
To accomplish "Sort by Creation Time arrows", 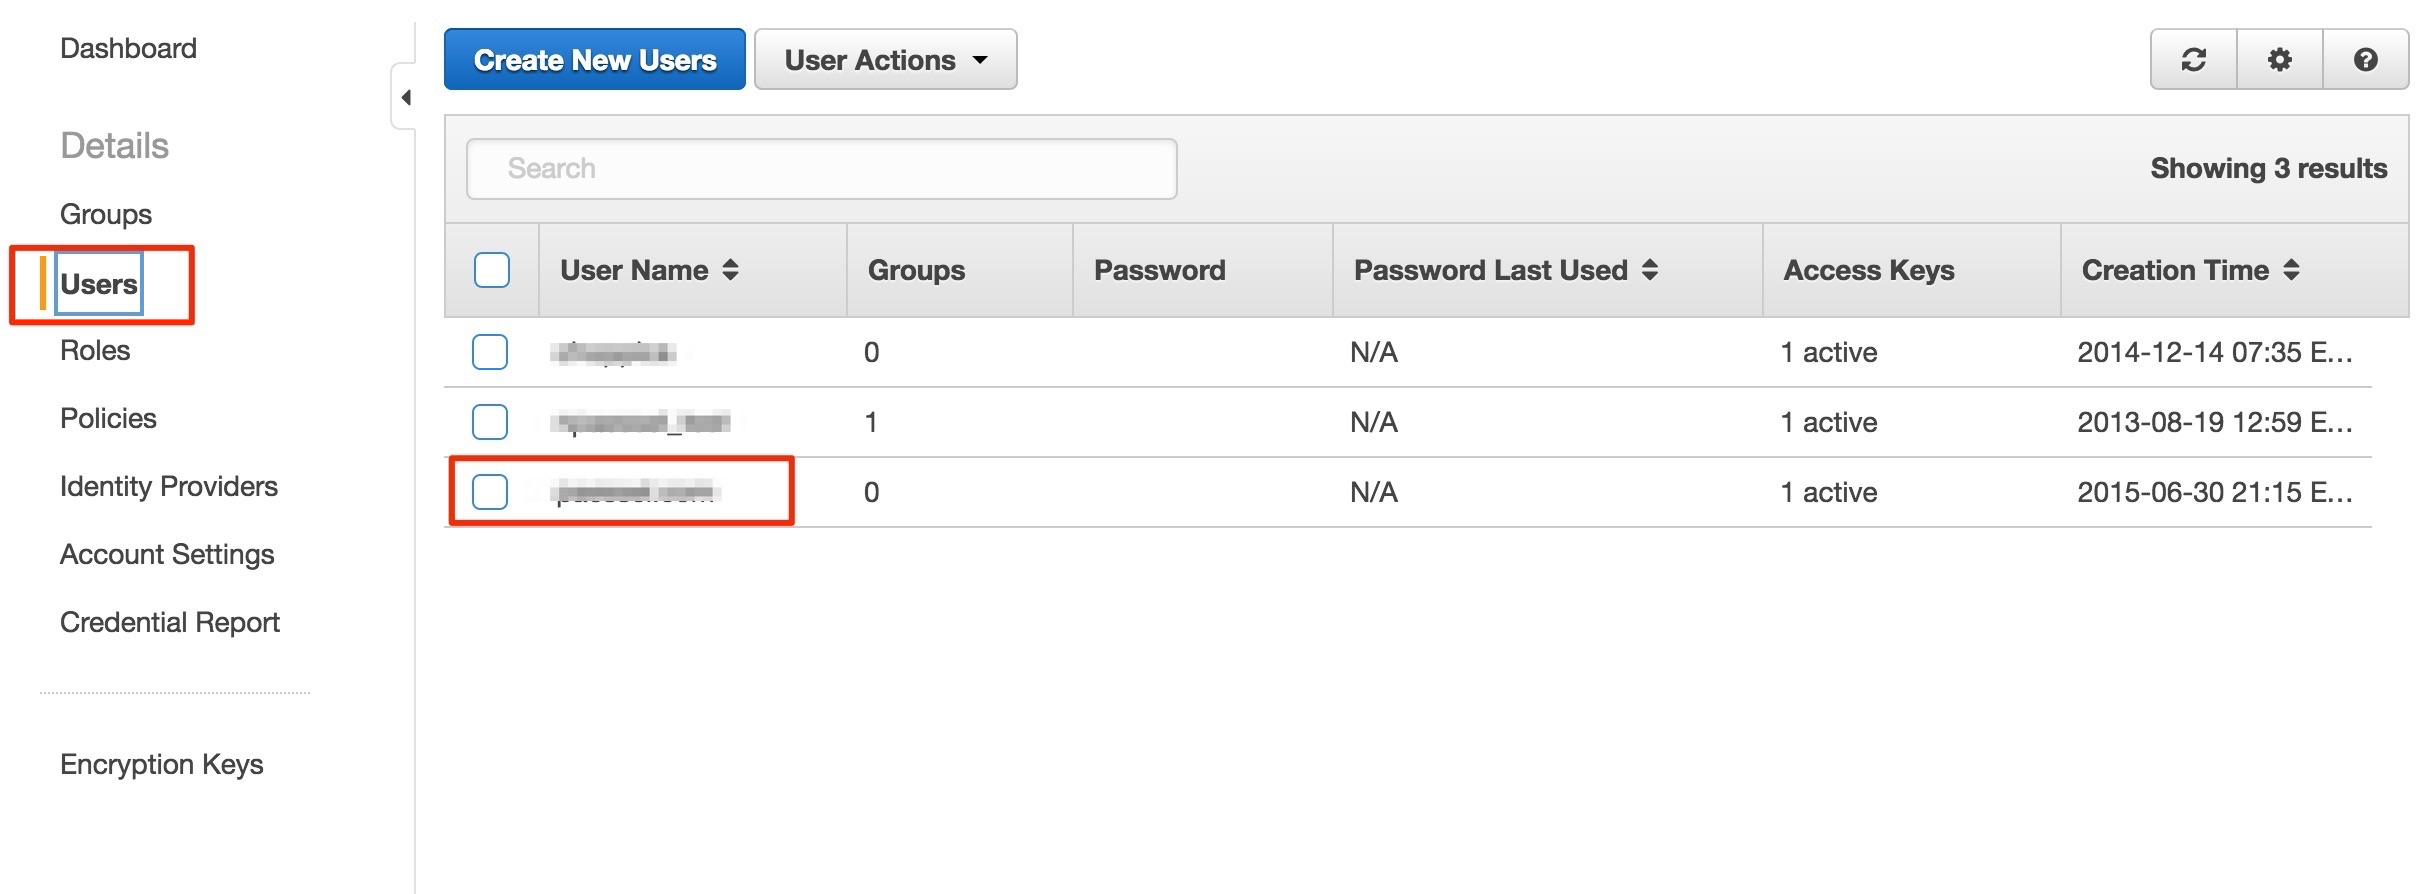I will click(x=2291, y=270).
